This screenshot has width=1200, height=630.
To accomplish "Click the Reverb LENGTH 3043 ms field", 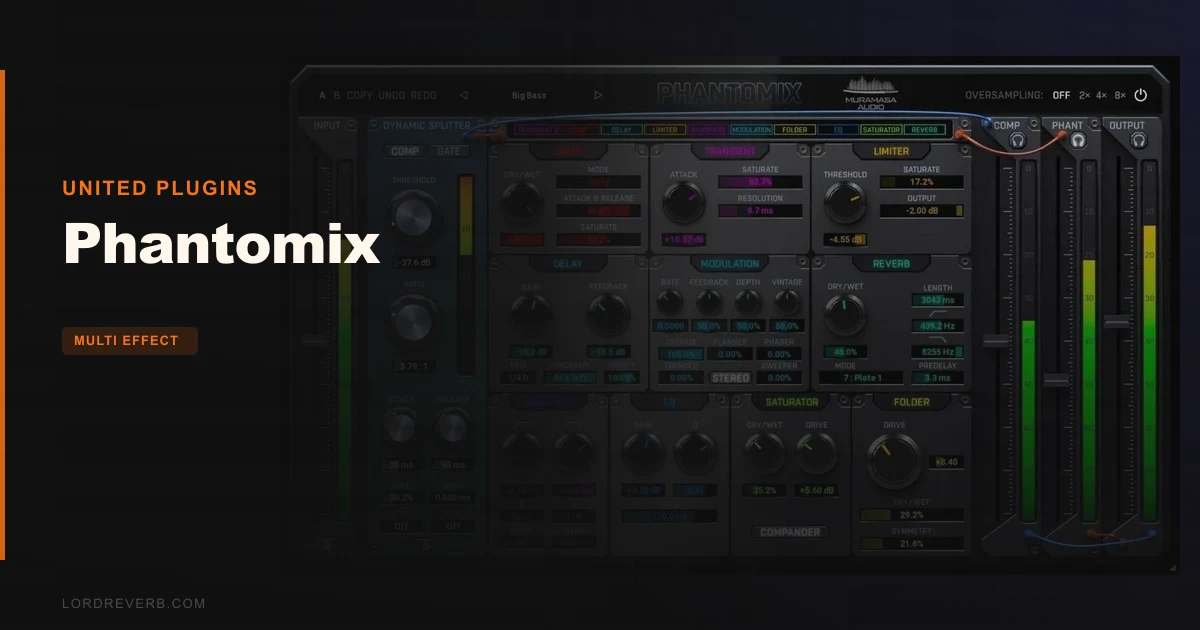I will pyautogui.click(x=938, y=300).
